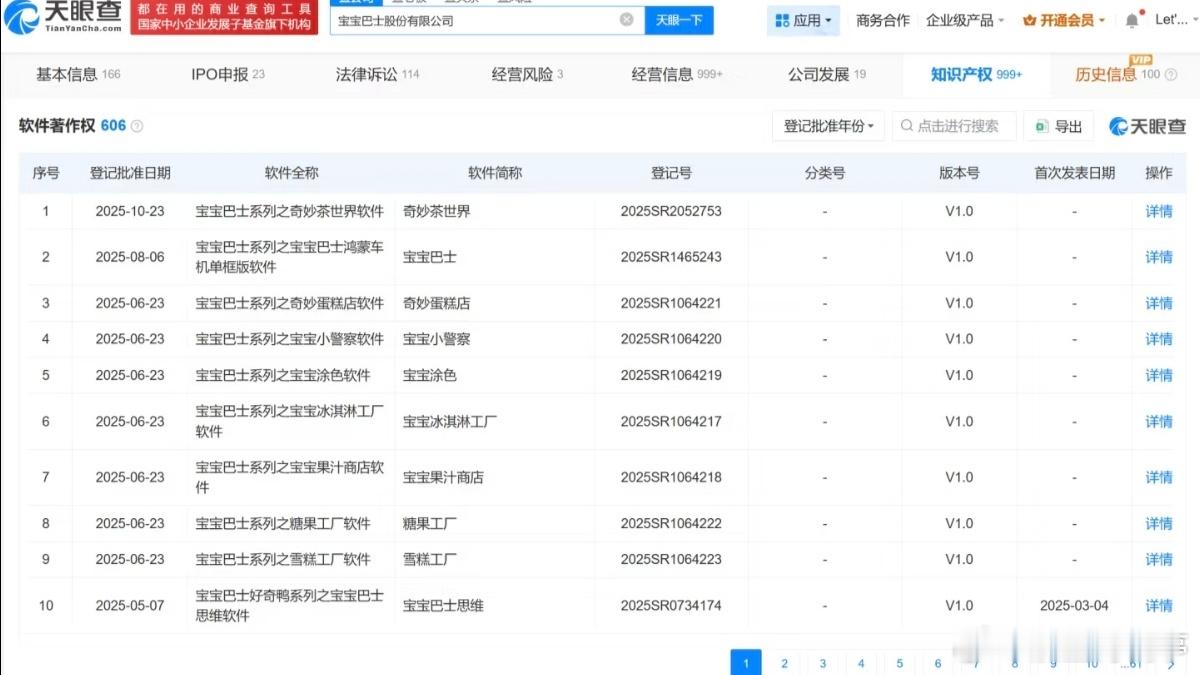Switch to 公司发展 tab
This screenshot has height=675, width=1200.
tap(827, 74)
